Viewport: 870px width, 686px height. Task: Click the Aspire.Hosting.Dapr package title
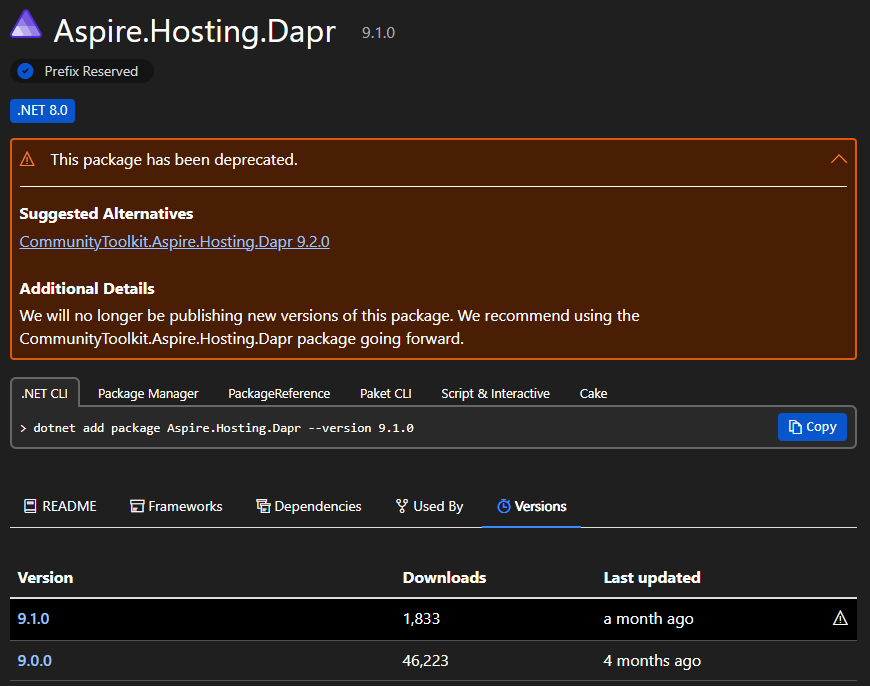click(195, 32)
